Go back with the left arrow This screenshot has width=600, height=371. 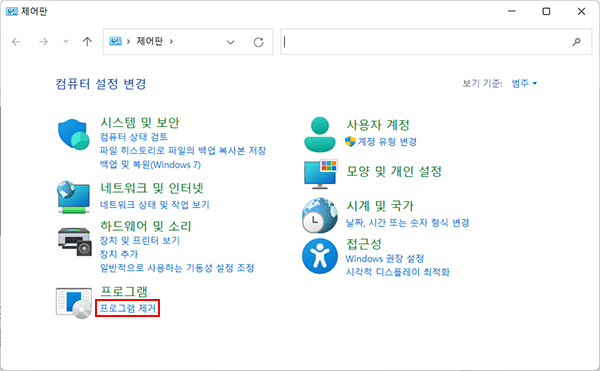click(16, 41)
